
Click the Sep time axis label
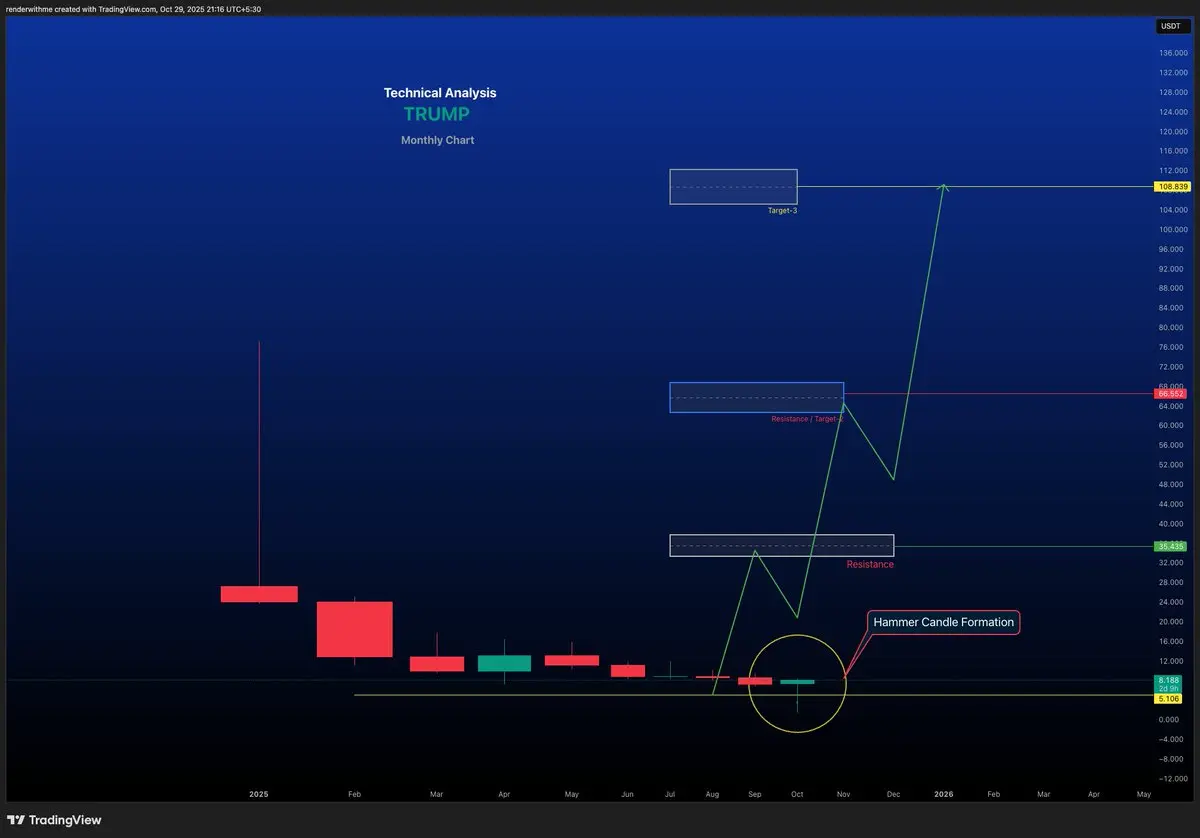pyautogui.click(x=754, y=794)
